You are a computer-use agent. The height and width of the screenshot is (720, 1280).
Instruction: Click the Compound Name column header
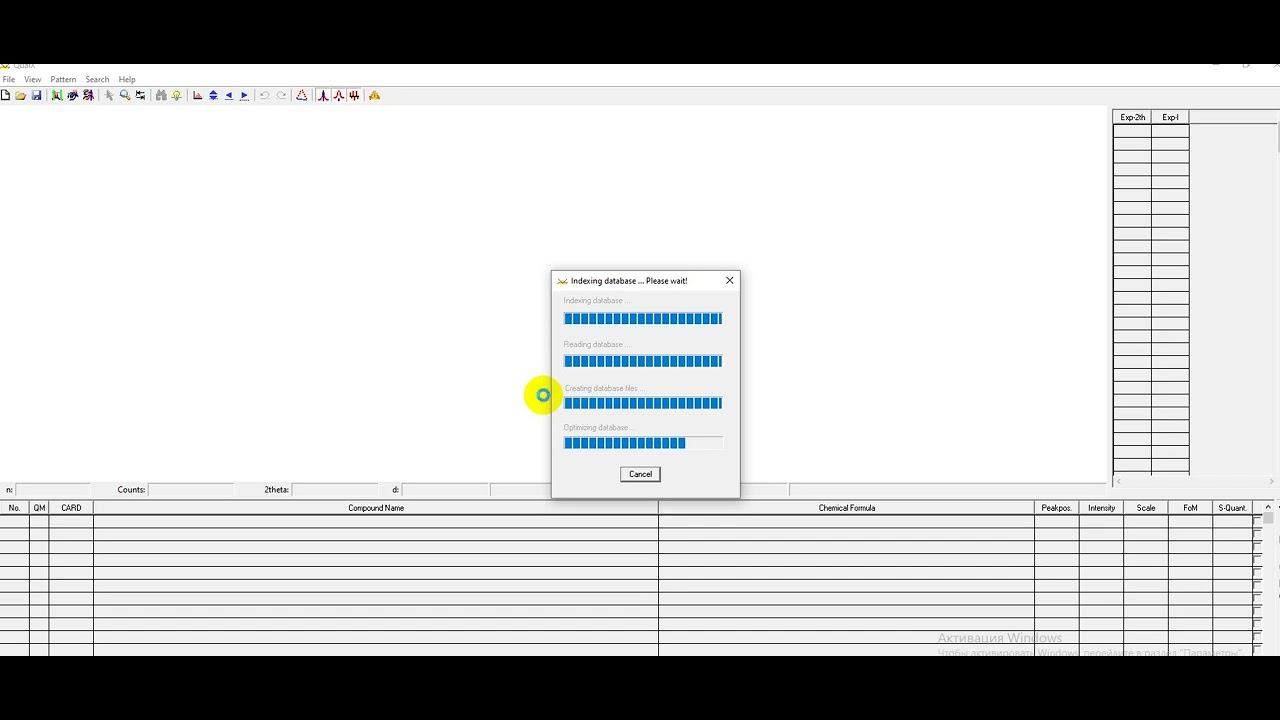(x=376, y=508)
